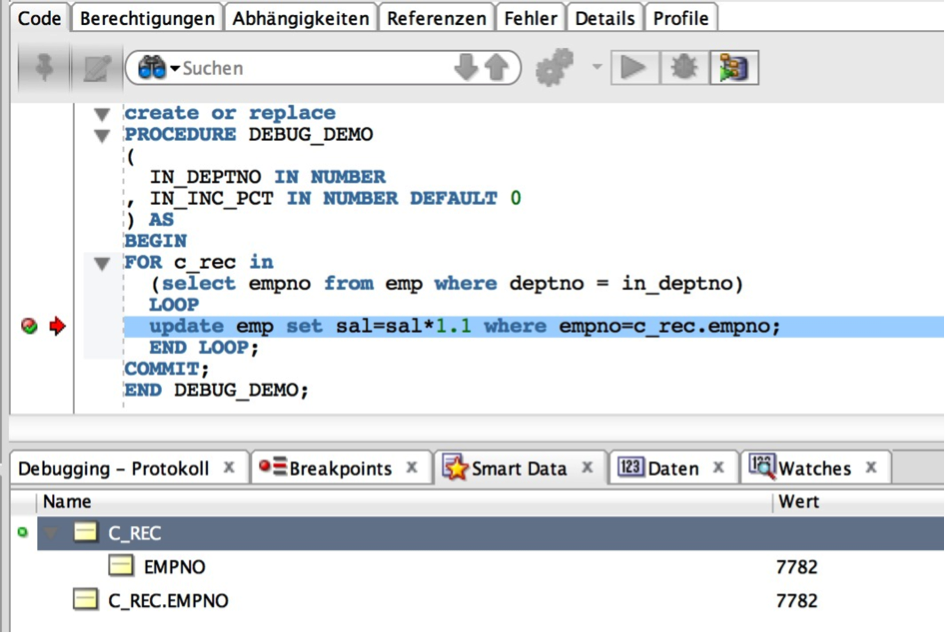Click the highlighted 'update emp set' code line
This screenshot has width=945, height=633.
(x=534, y=326)
